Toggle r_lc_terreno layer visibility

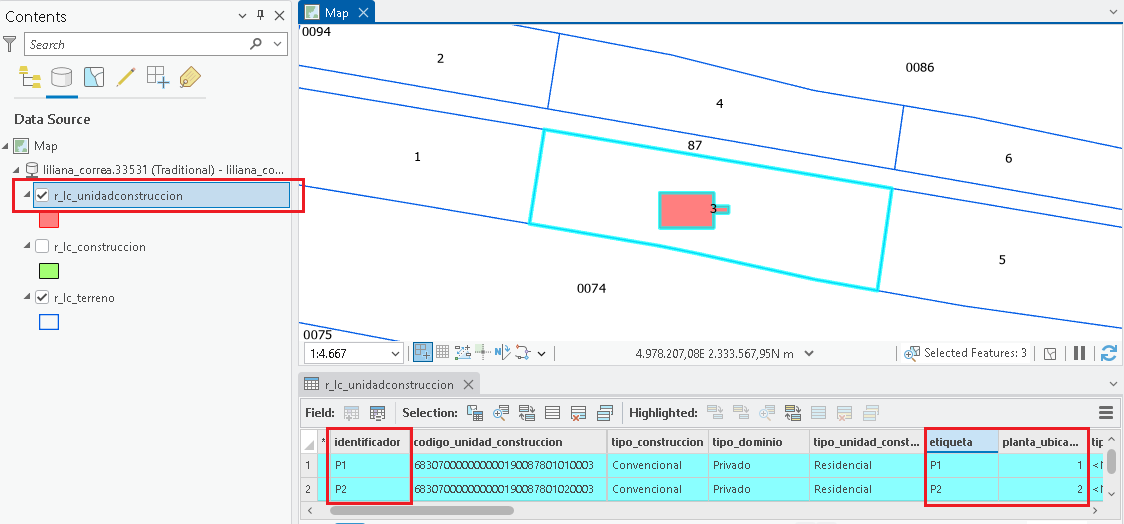tap(42, 297)
